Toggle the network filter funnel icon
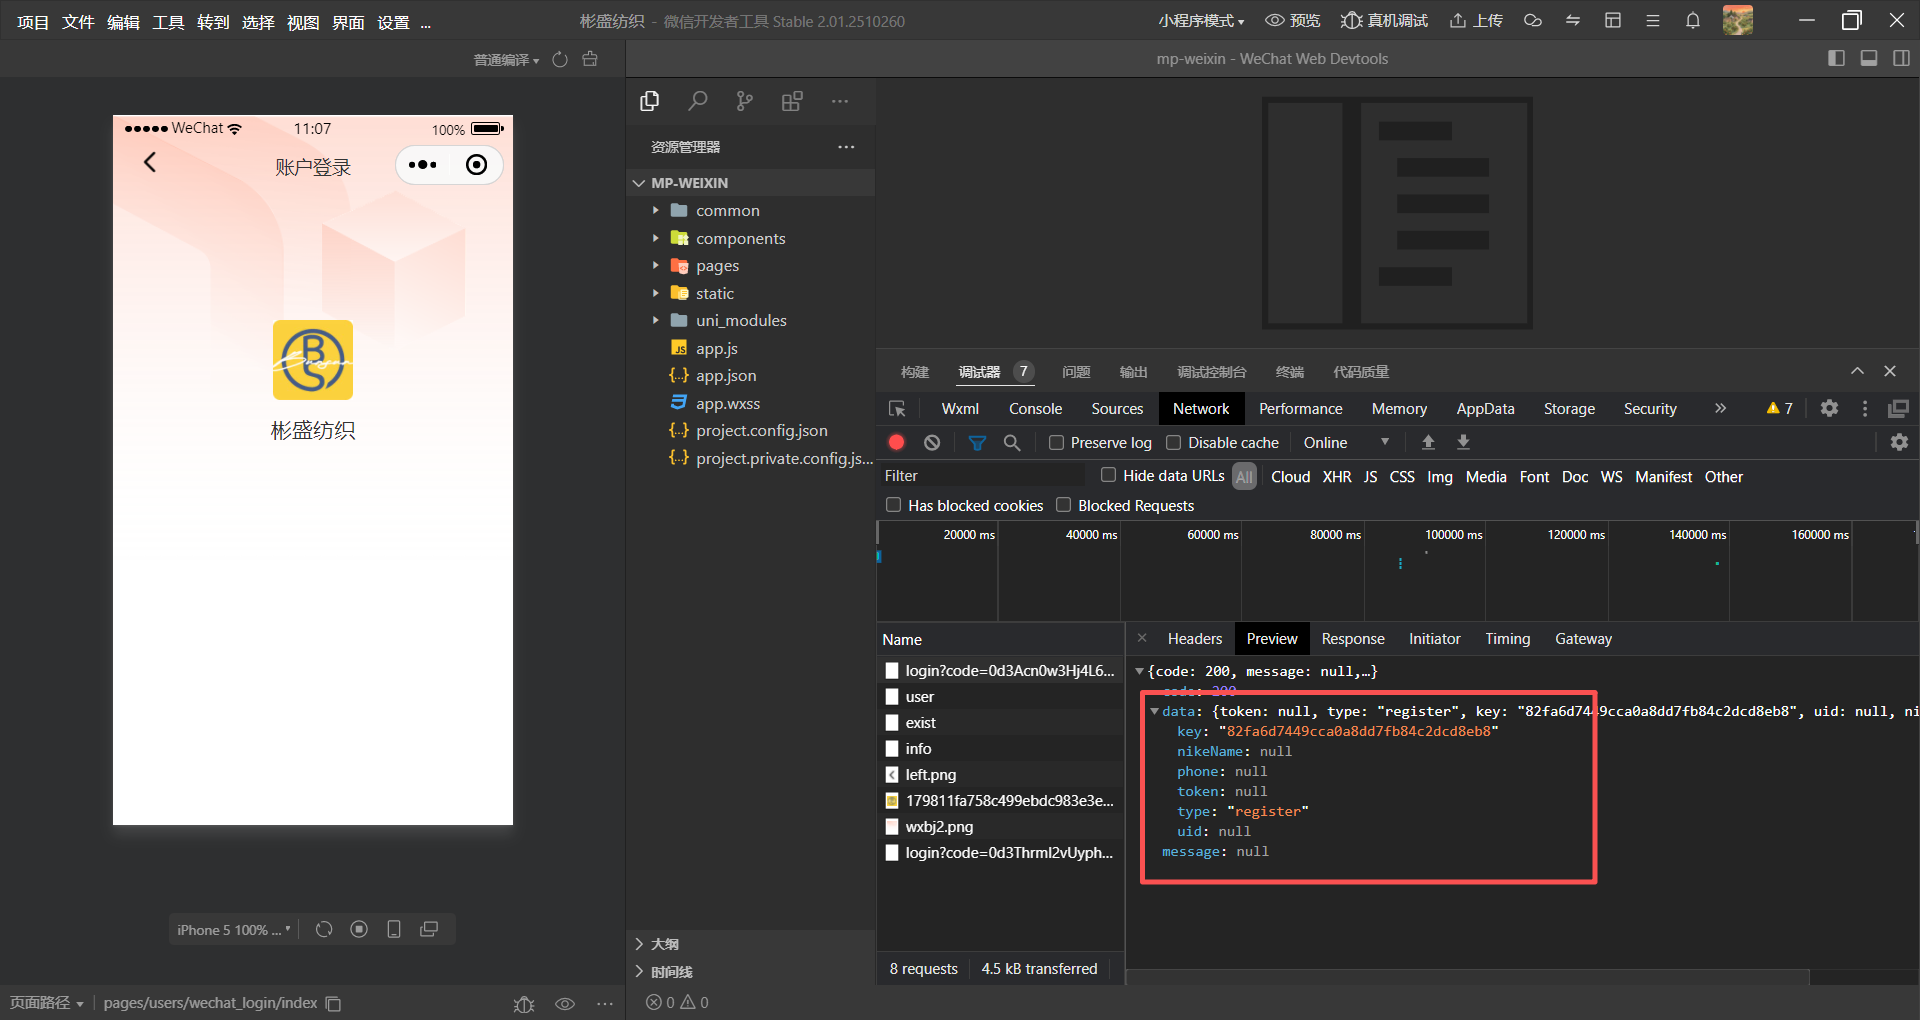 pos(977,442)
